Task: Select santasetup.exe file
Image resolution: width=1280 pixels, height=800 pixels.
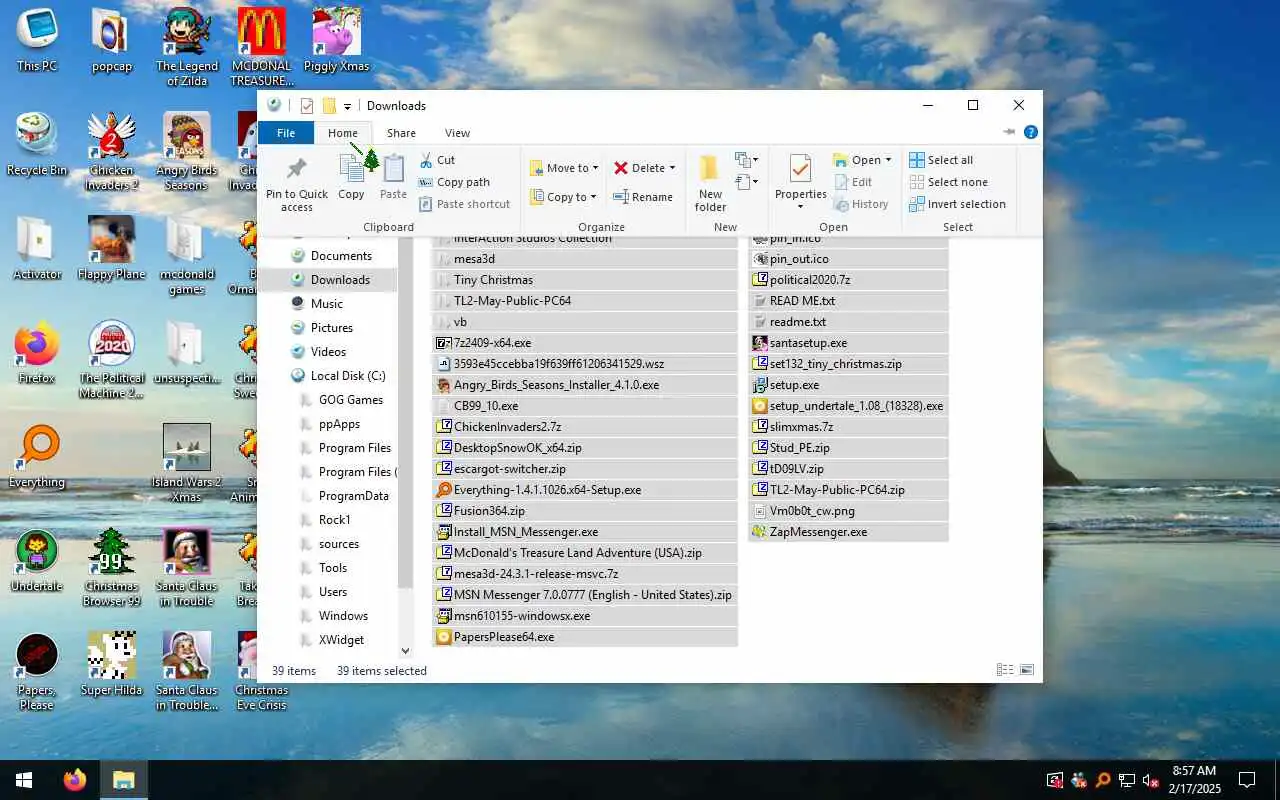Action: pos(848,343)
